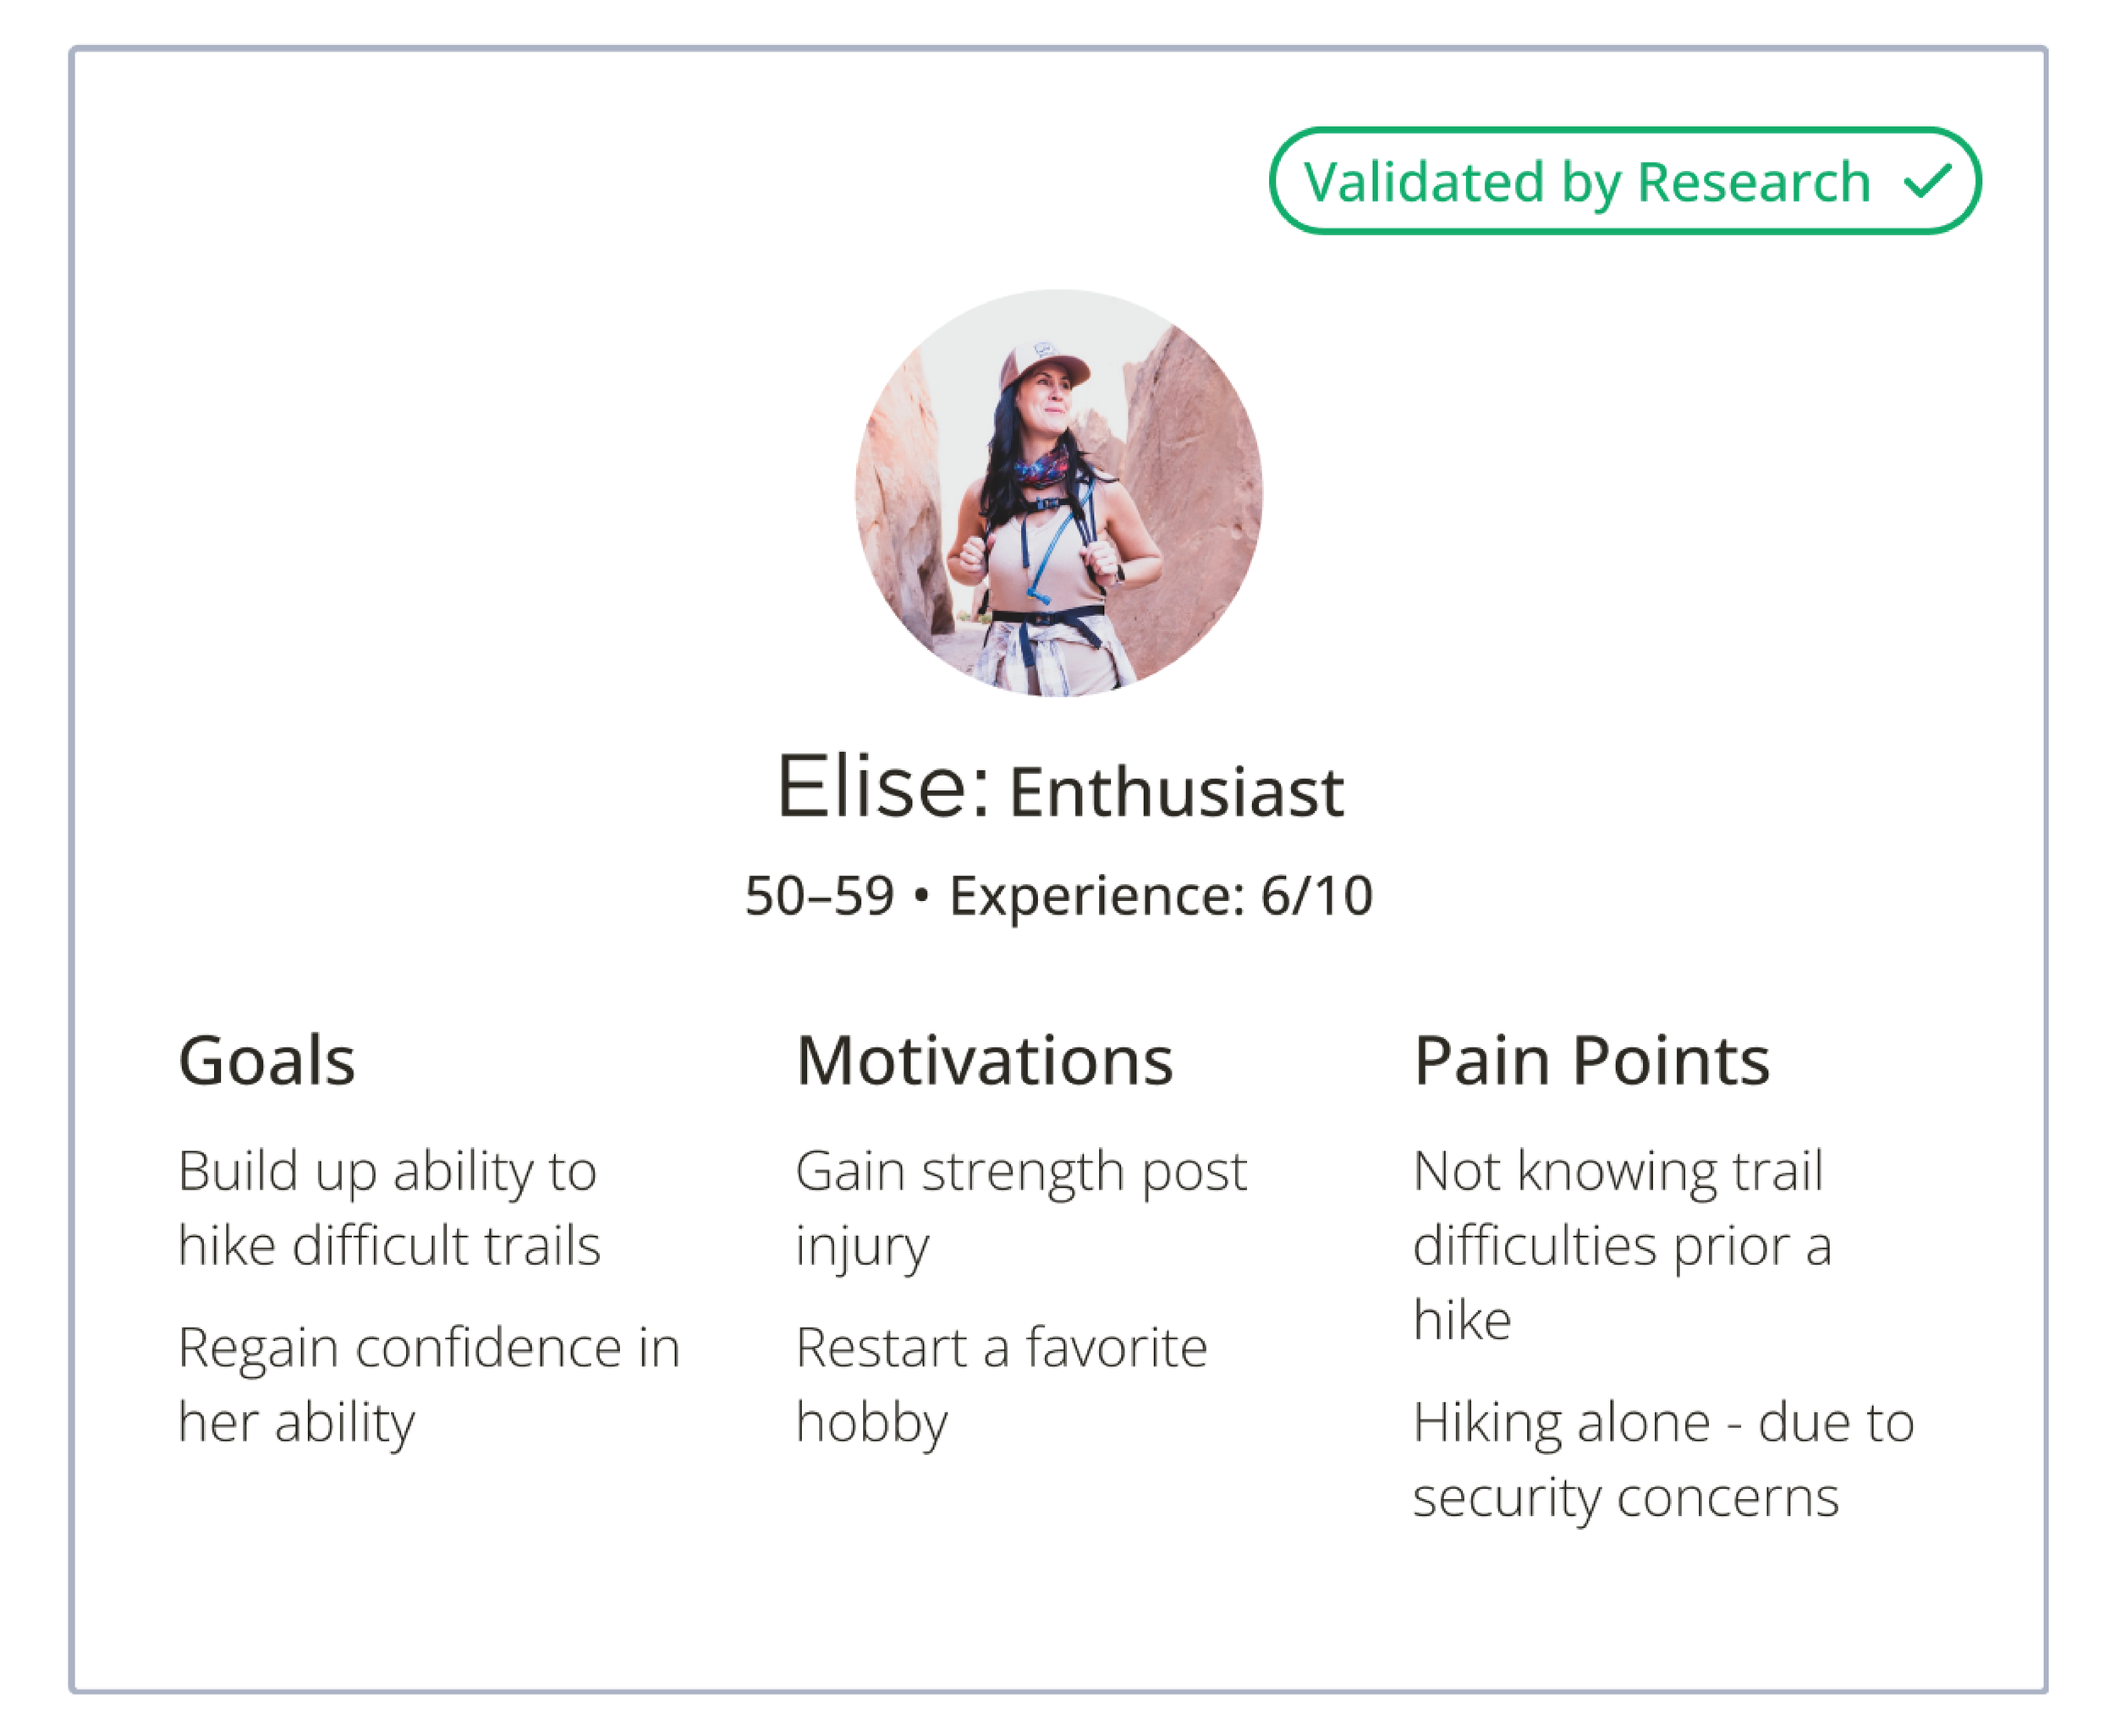Click 'Restart a favorite hobby' motivation

click(1001, 1385)
